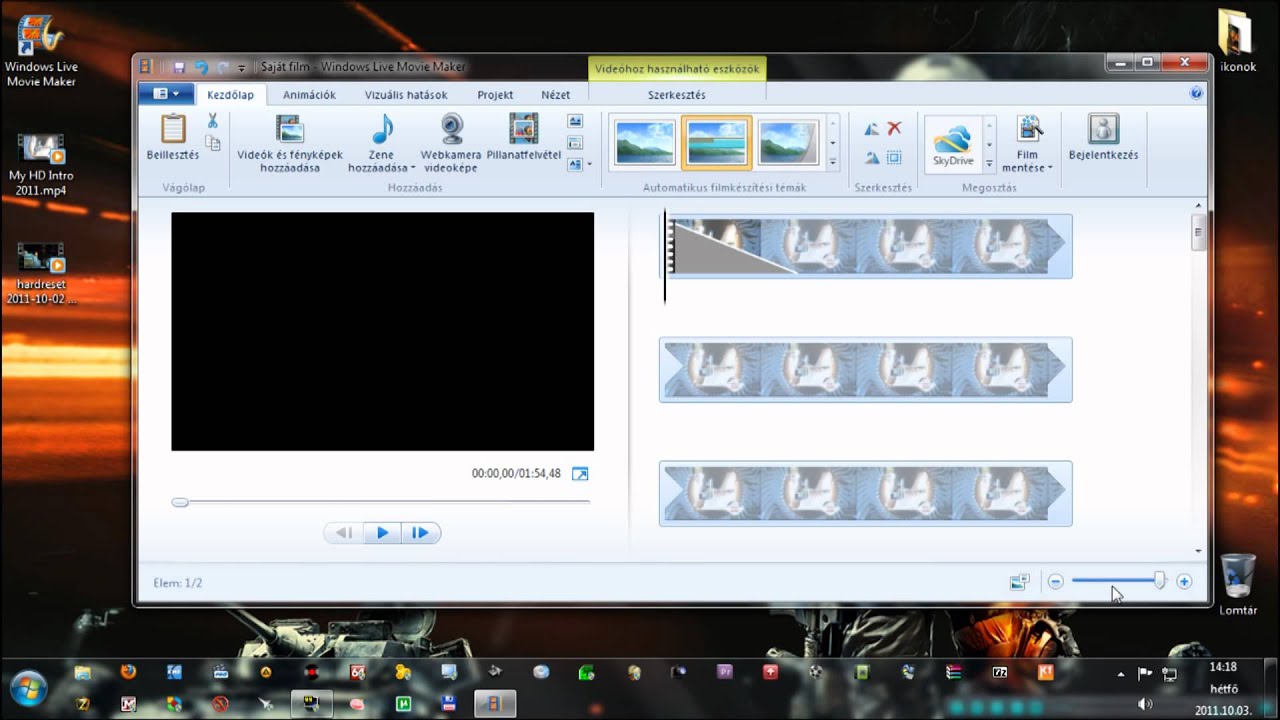Open My HD Intro 2011.mp4 desktop file
Image resolution: width=1280 pixels, height=720 pixels.
click(x=41, y=165)
